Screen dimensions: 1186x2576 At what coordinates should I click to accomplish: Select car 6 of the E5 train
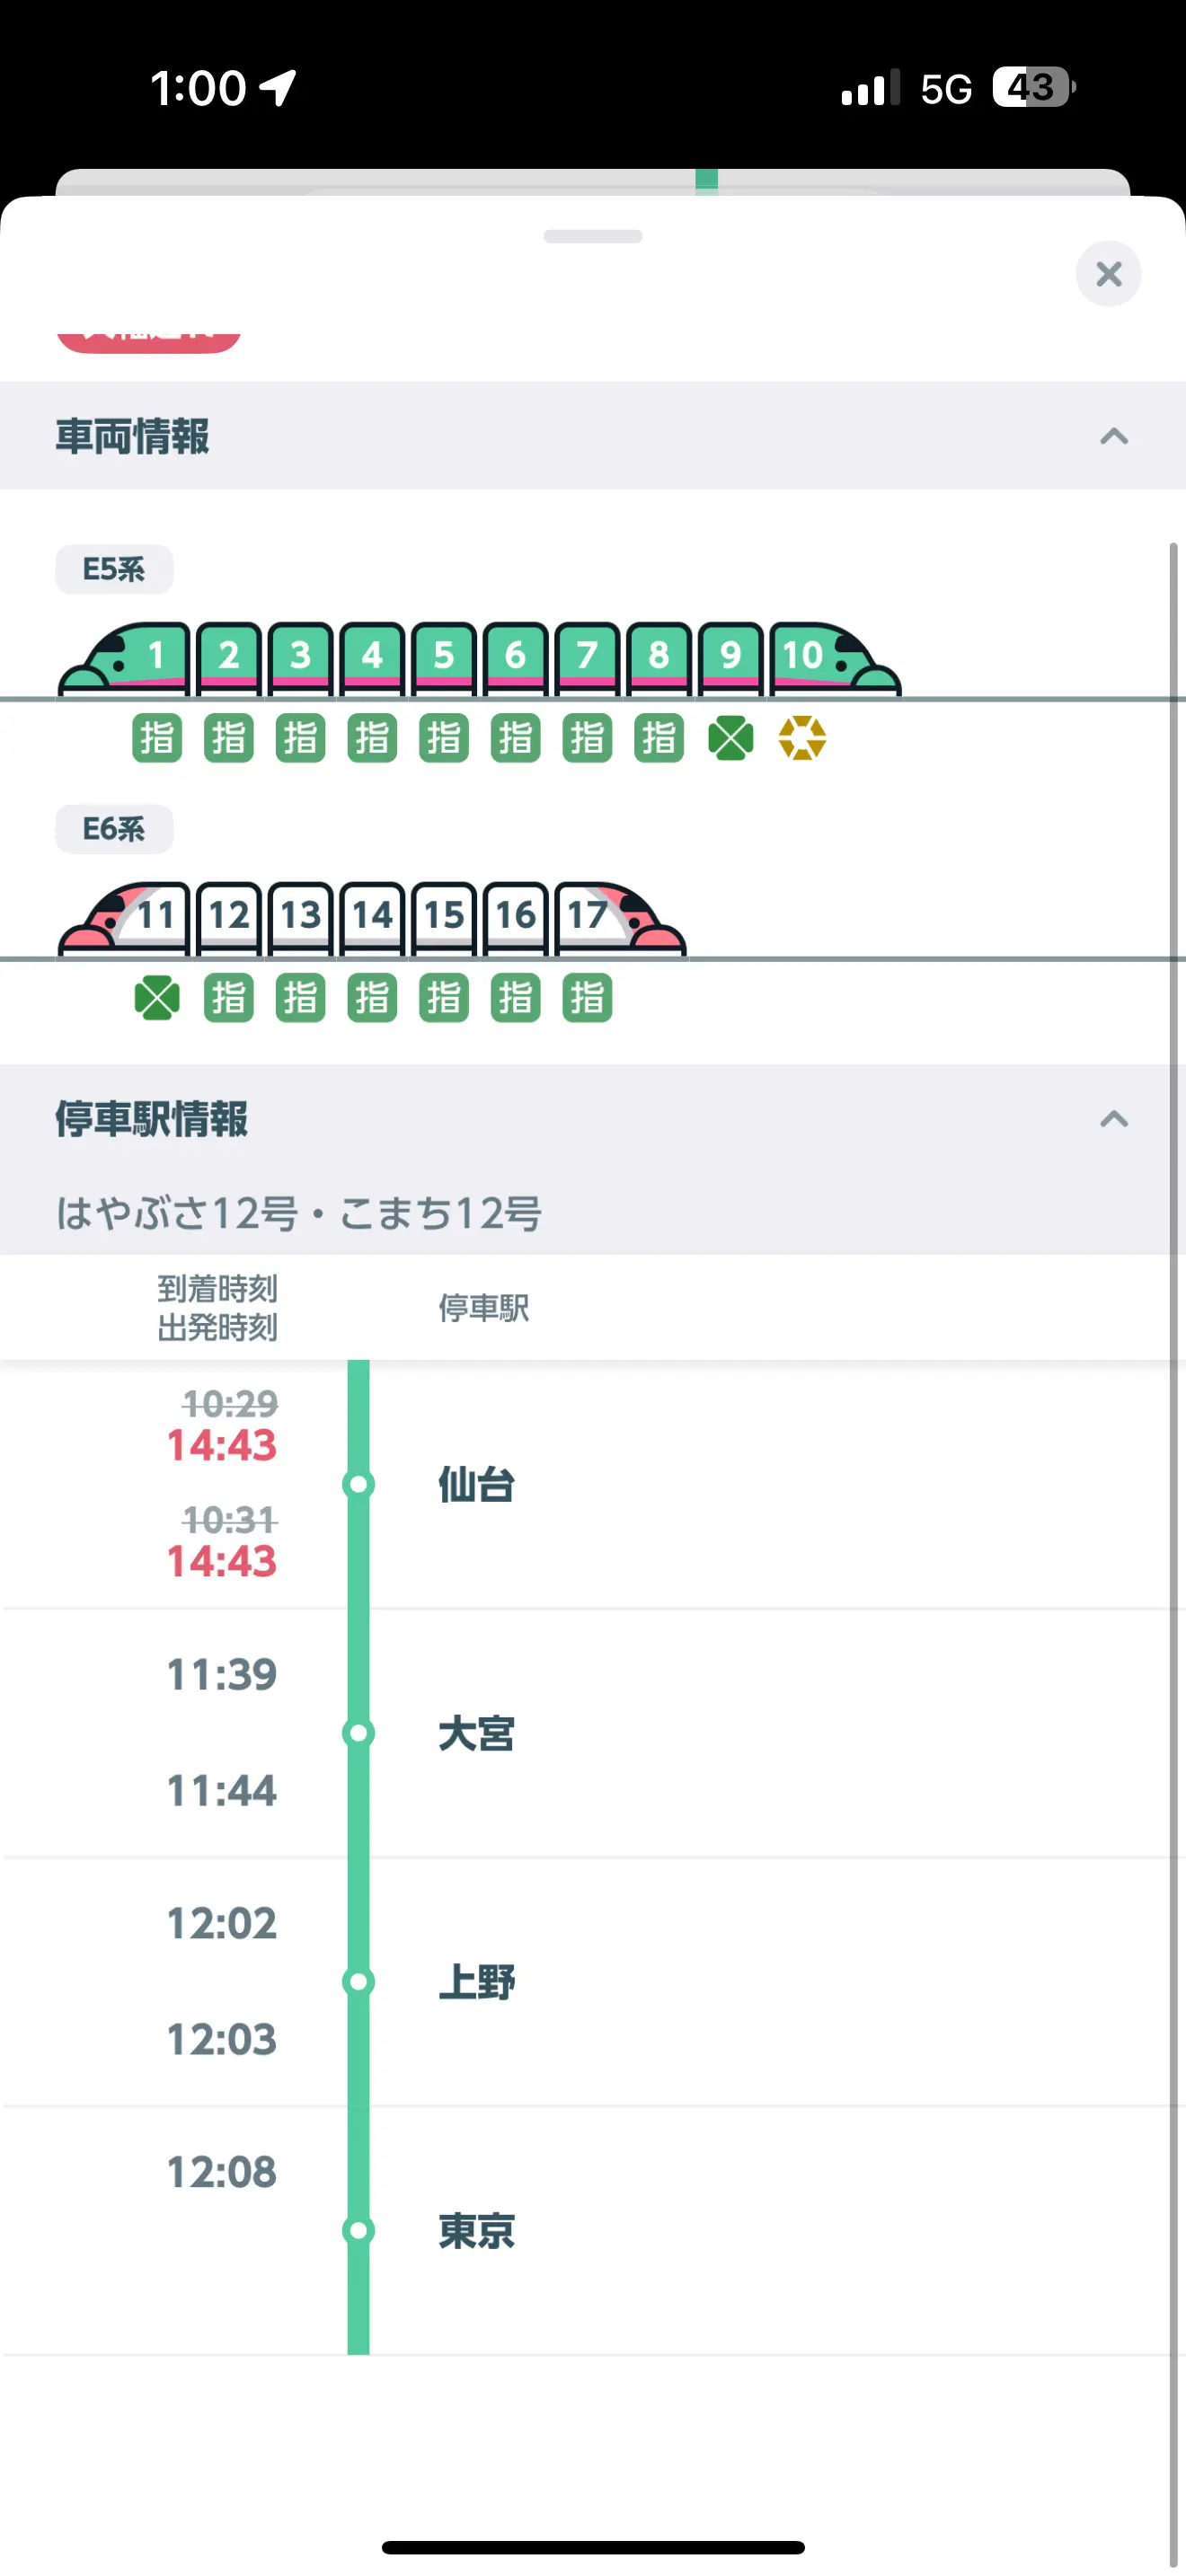point(515,658)
